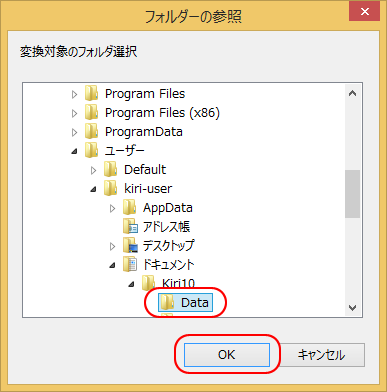Confirm selection with the OK button
The image size is (387, 392).
click(x=227, y=355)
